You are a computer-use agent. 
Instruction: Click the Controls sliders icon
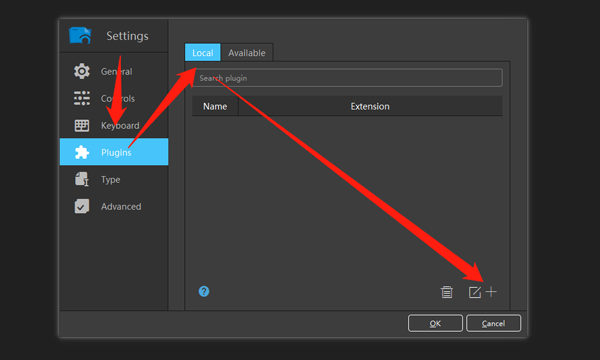tap(82, 98)
